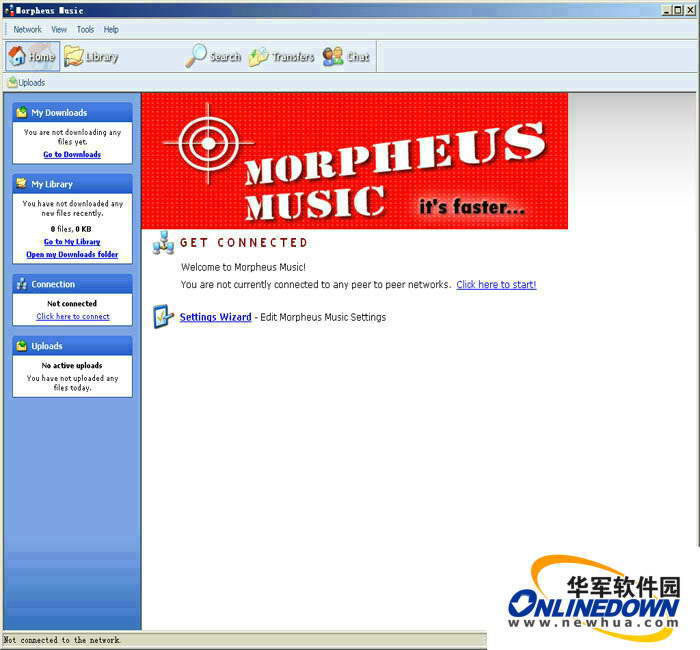700x650 pixels.
Task: Open my Downloads folder link
Action: click(x=72, y=254)
